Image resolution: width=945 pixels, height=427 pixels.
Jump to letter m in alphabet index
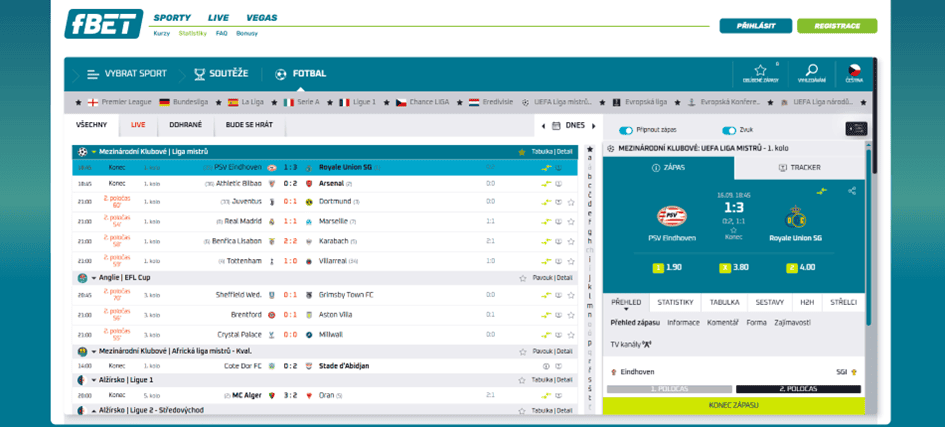589,305
